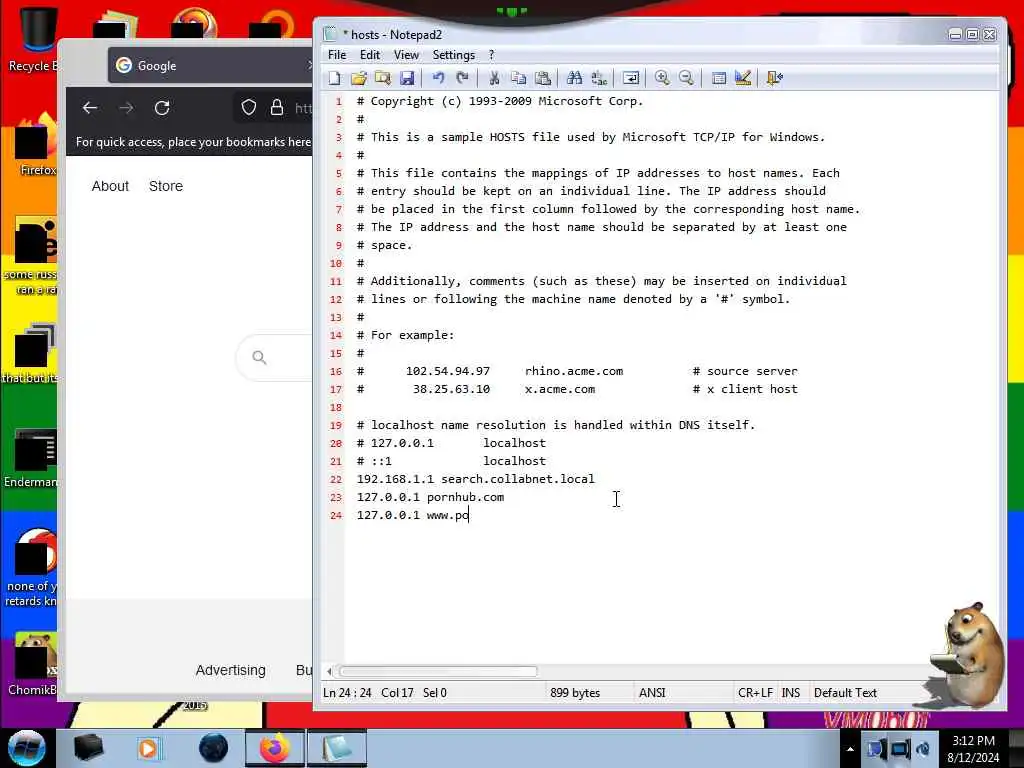Open the syntax scheme selection icon
This screenshot has width=1024, height=768.
[718, 78]
